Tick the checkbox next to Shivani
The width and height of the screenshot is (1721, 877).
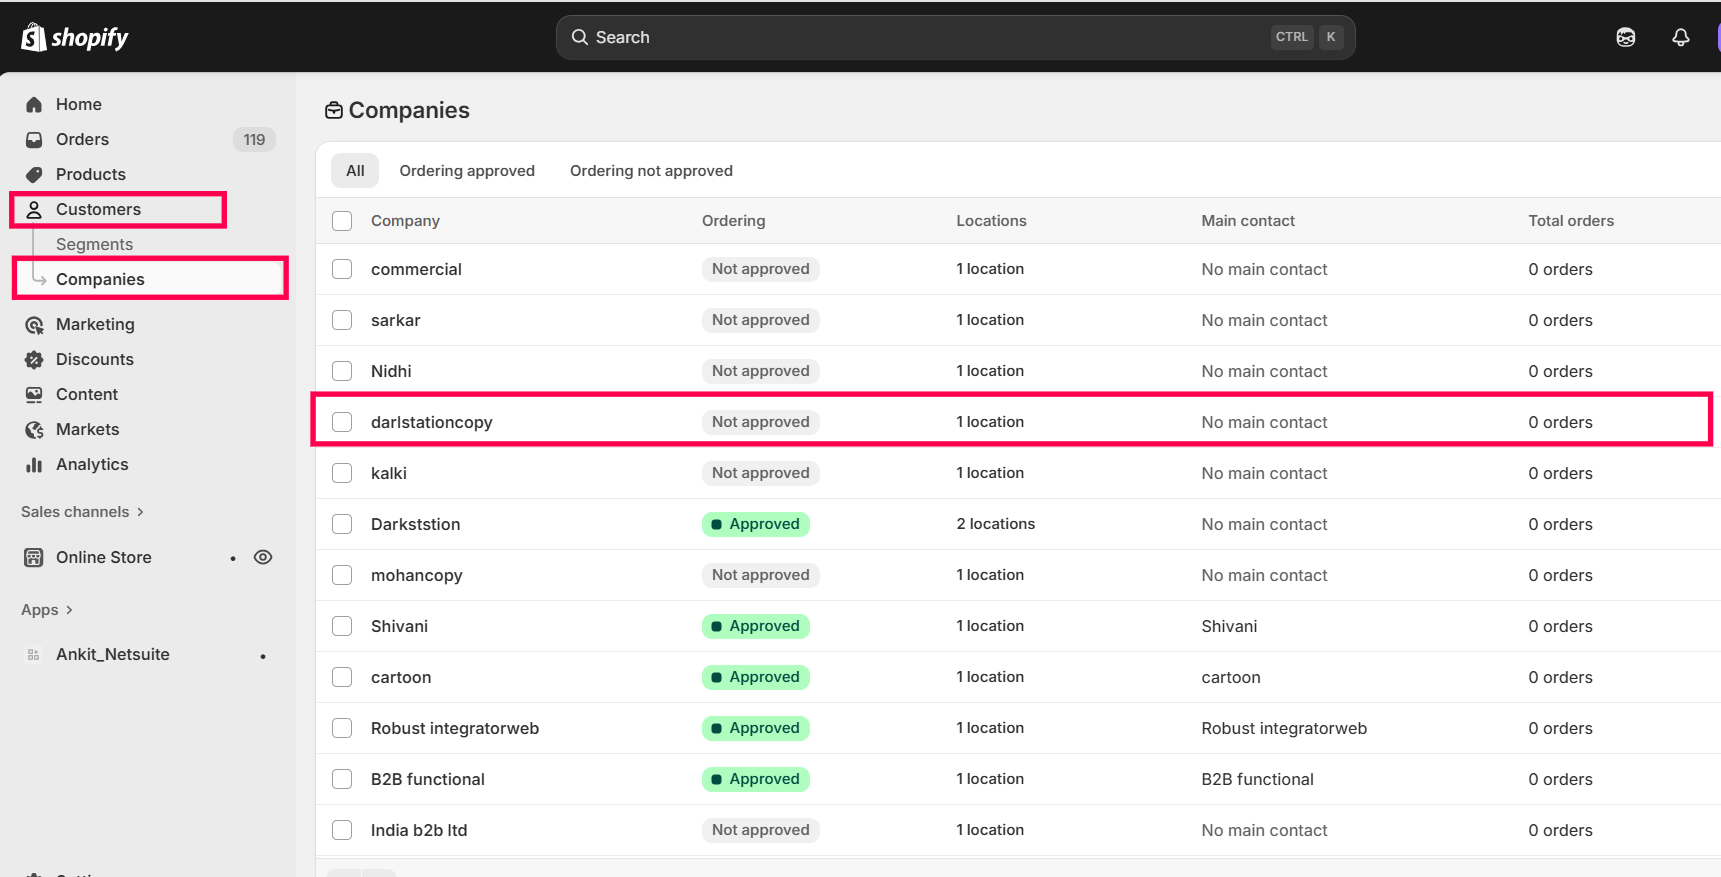[342, 626]
